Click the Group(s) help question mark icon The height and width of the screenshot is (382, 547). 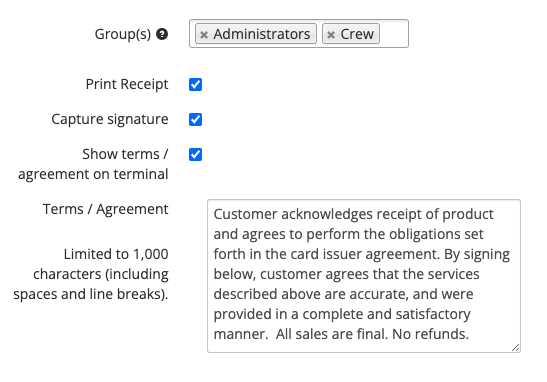[162, 34]
